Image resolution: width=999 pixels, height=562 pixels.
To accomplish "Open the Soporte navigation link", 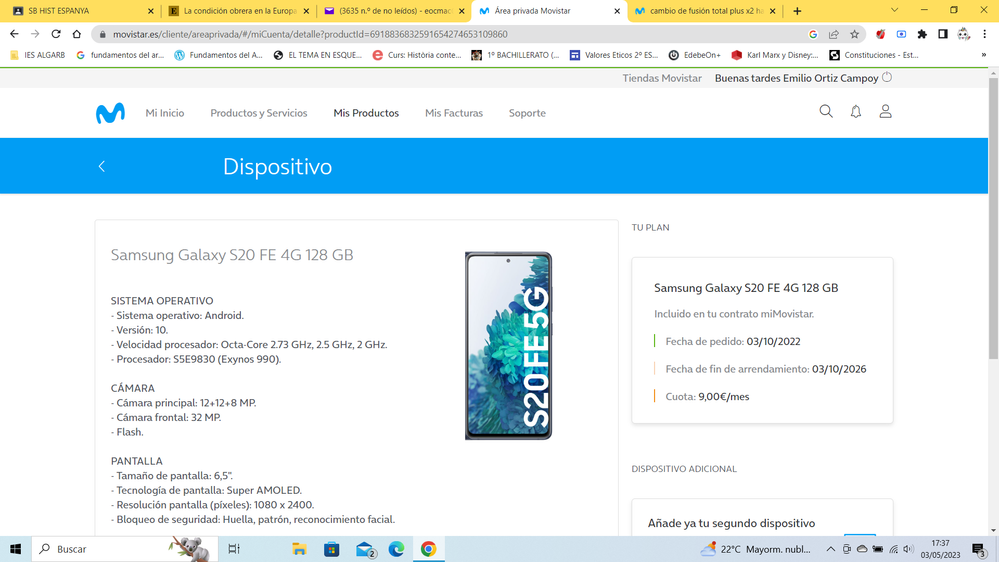I will (x=527, y=113).
